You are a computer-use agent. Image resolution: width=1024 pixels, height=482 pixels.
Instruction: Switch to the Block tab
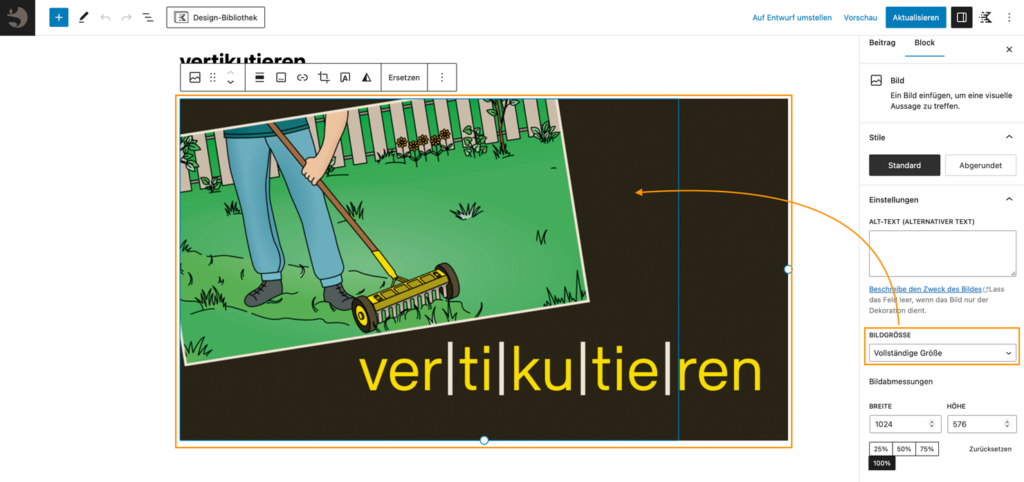tap(924, 43)
